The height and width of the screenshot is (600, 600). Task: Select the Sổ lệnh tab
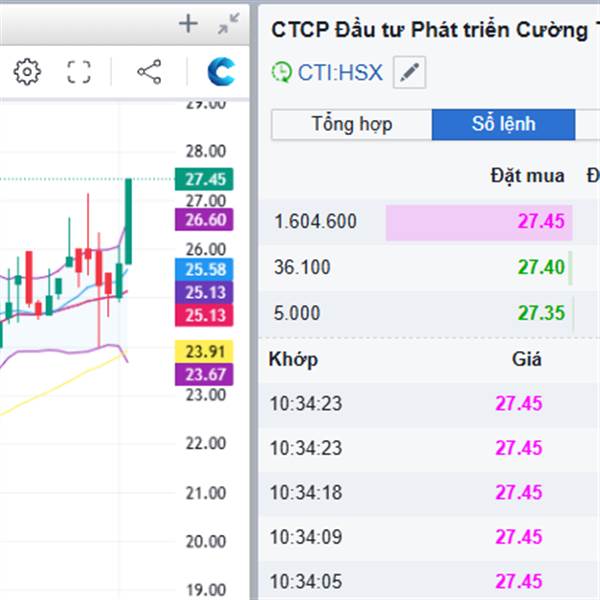pos(504,124)
